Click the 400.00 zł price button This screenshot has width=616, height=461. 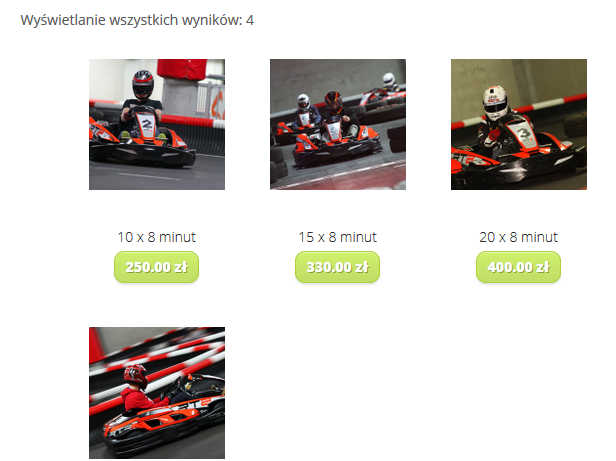(x=518, y=267)
